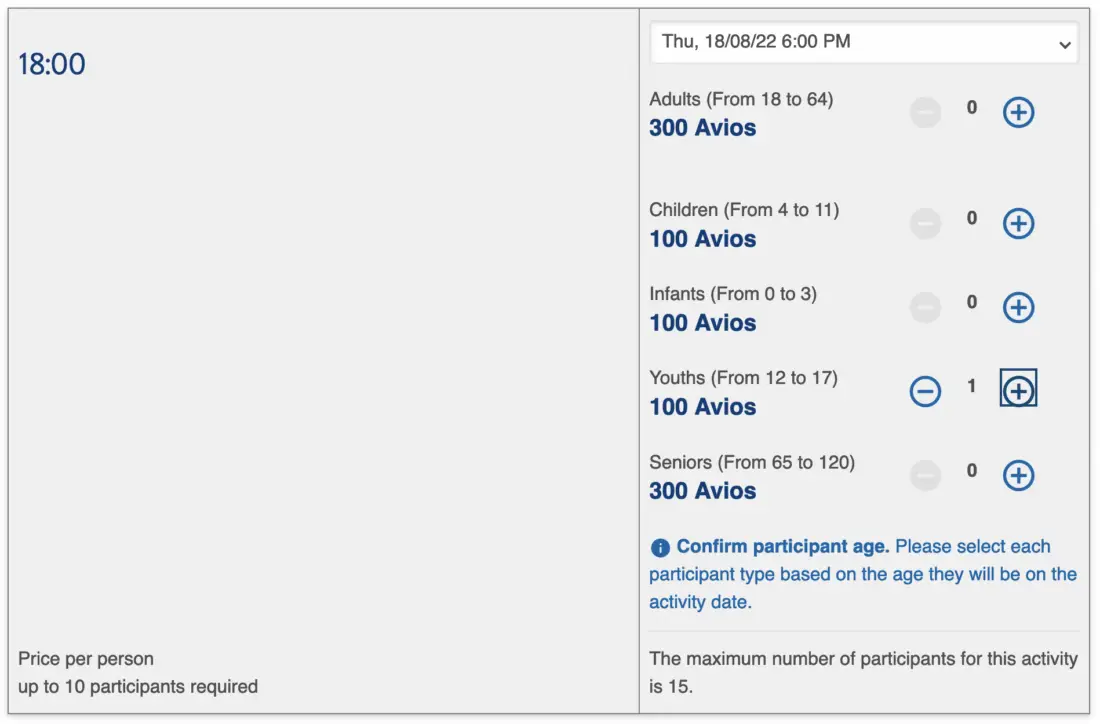Add one senior participant
This screenshot has width=1100, height=724.
click(1018, 476)
